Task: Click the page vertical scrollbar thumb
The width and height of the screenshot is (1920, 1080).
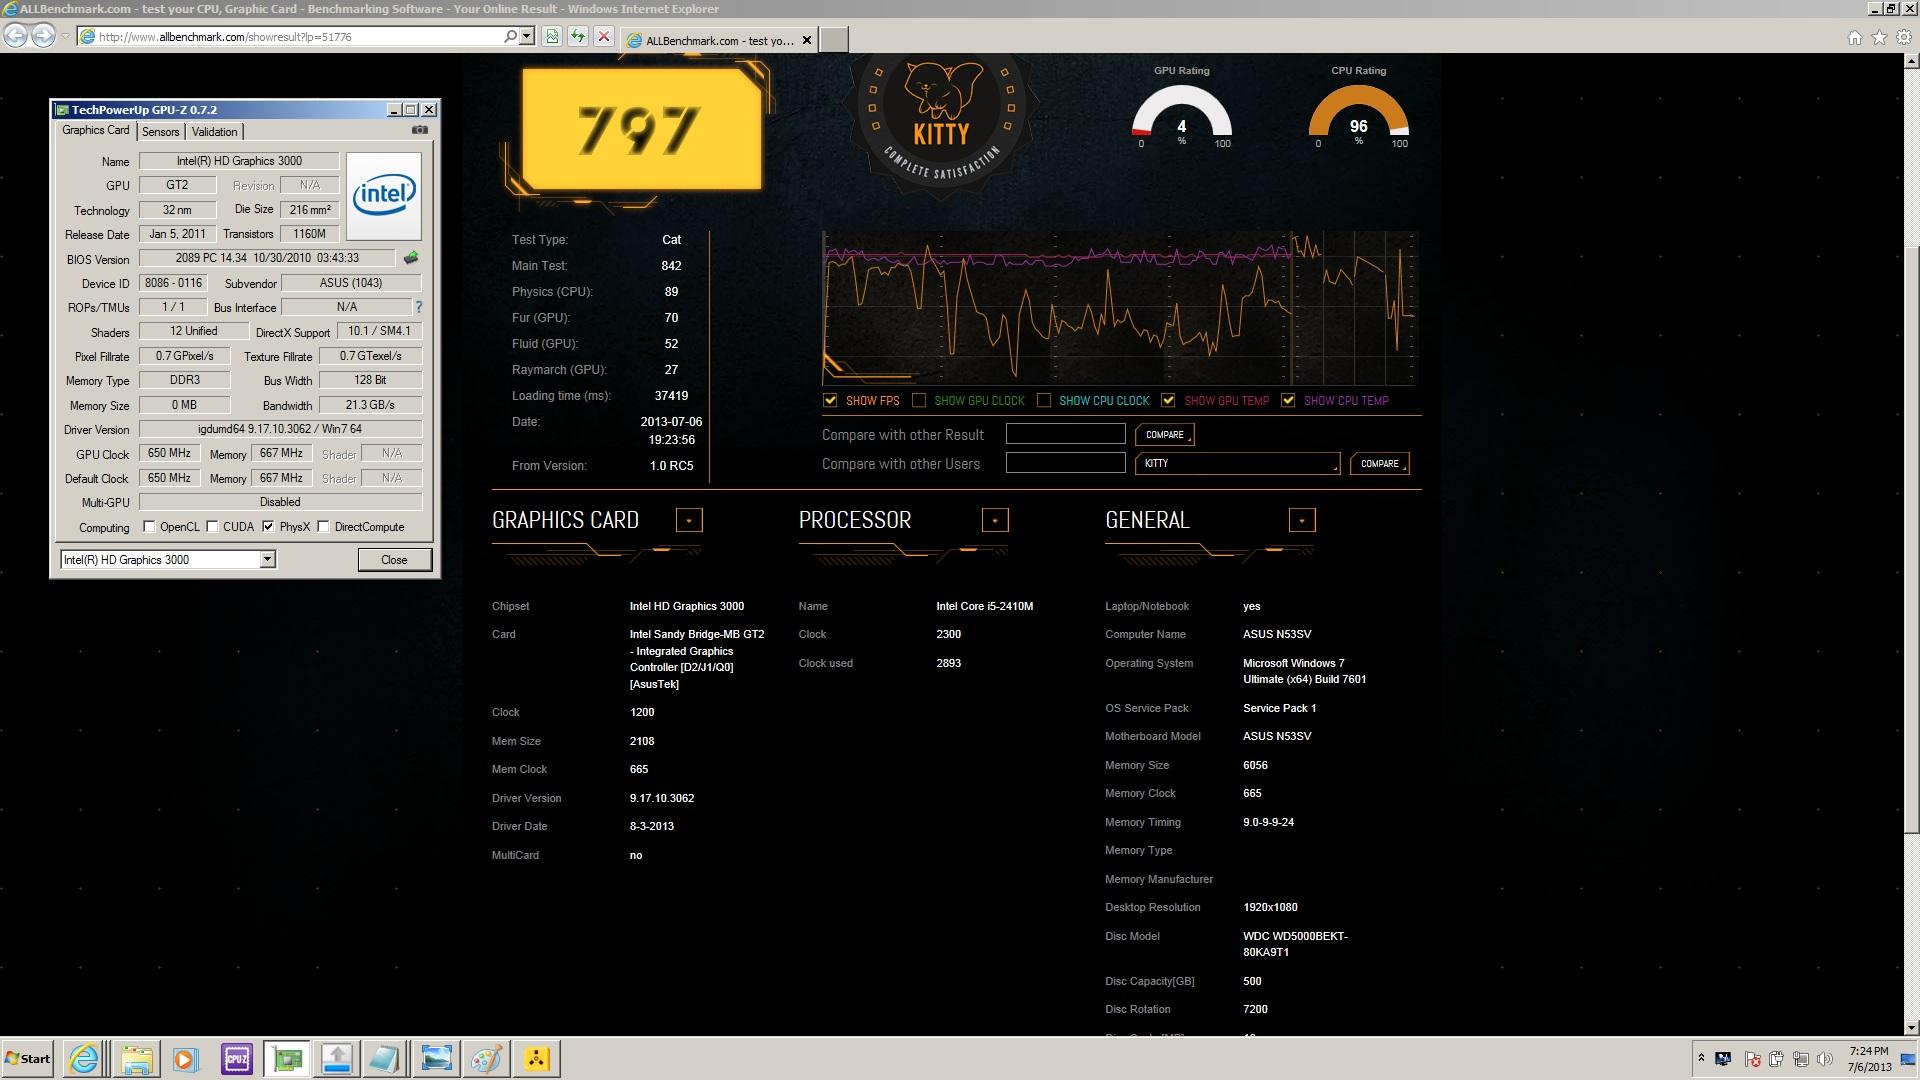Action: pyautogui.click(x=1912, y=540)
